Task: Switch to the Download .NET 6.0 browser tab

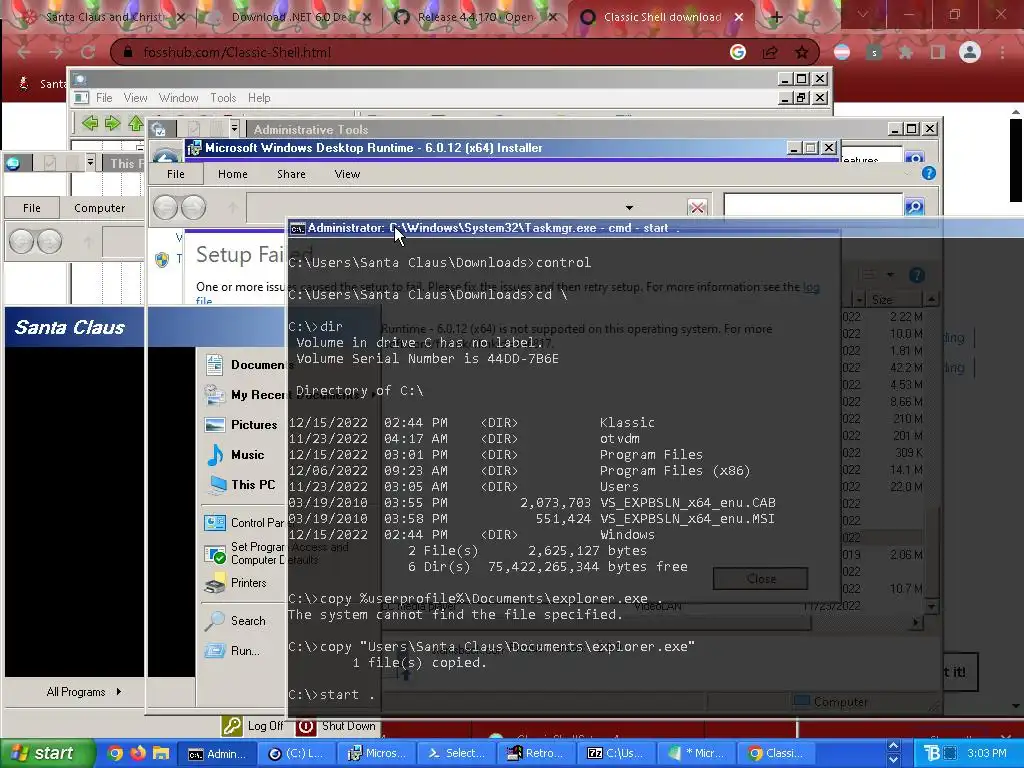Action: (x=291, y=17)
